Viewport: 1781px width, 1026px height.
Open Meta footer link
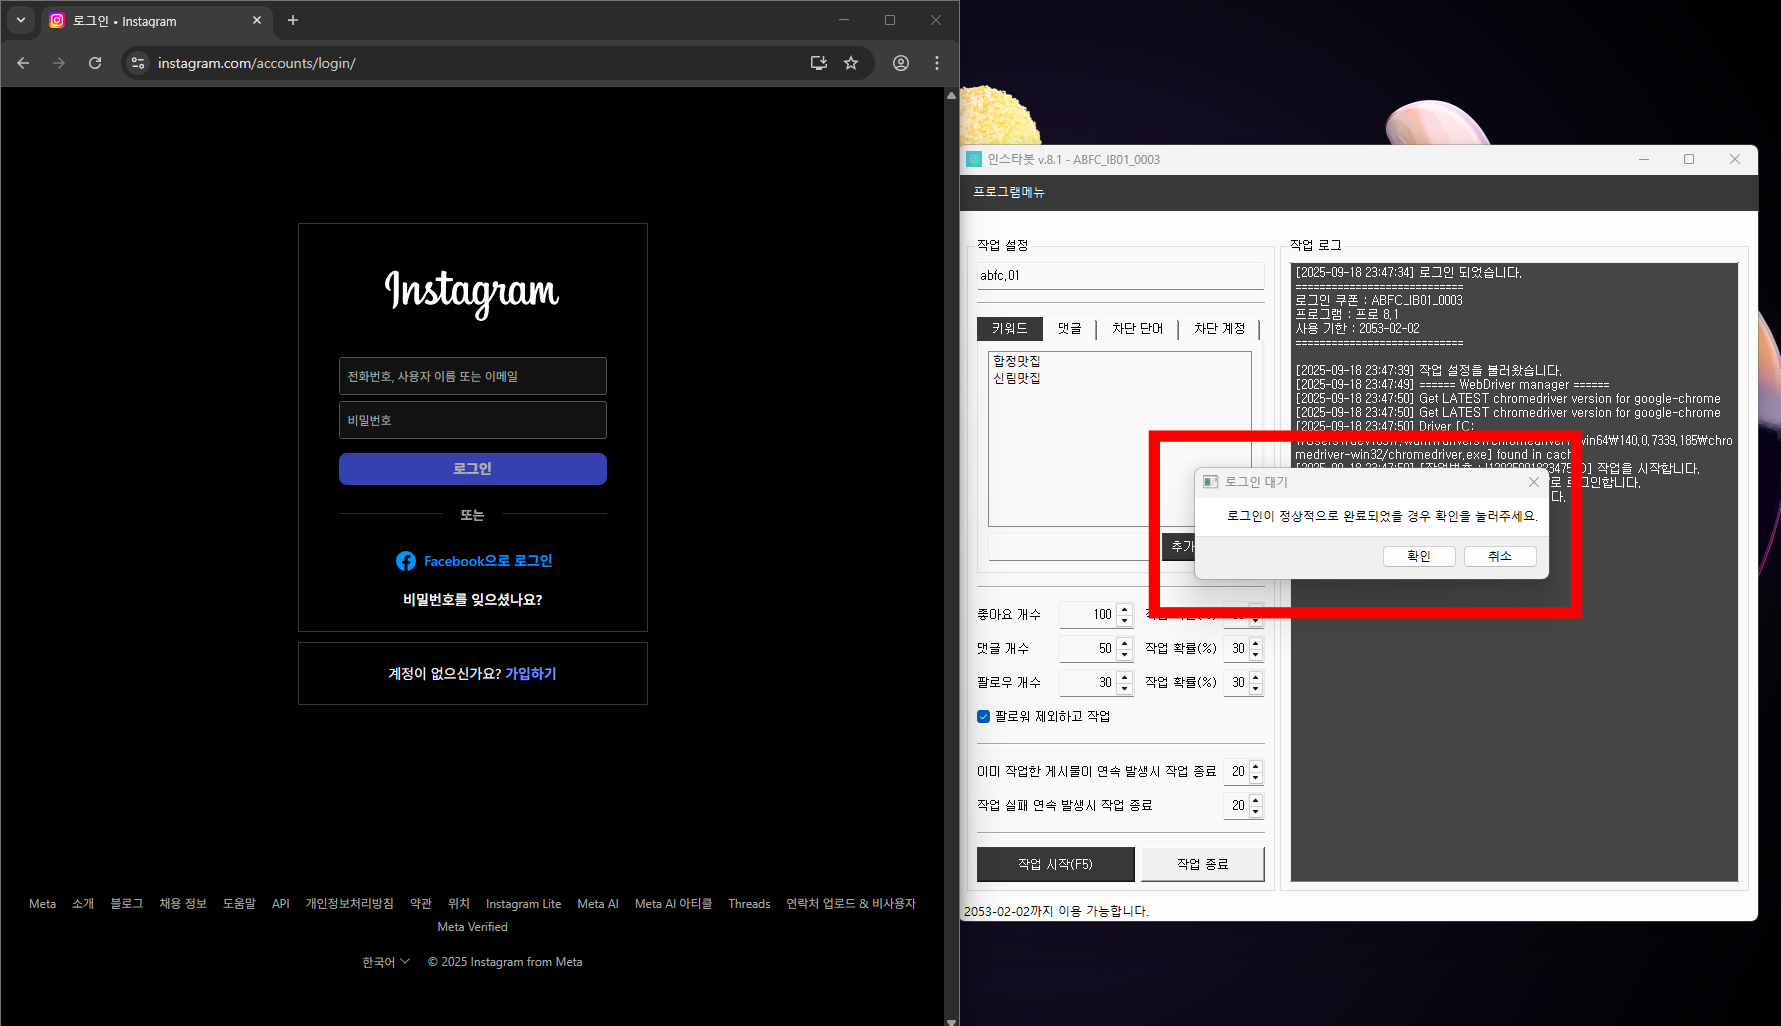click(42, 904)
